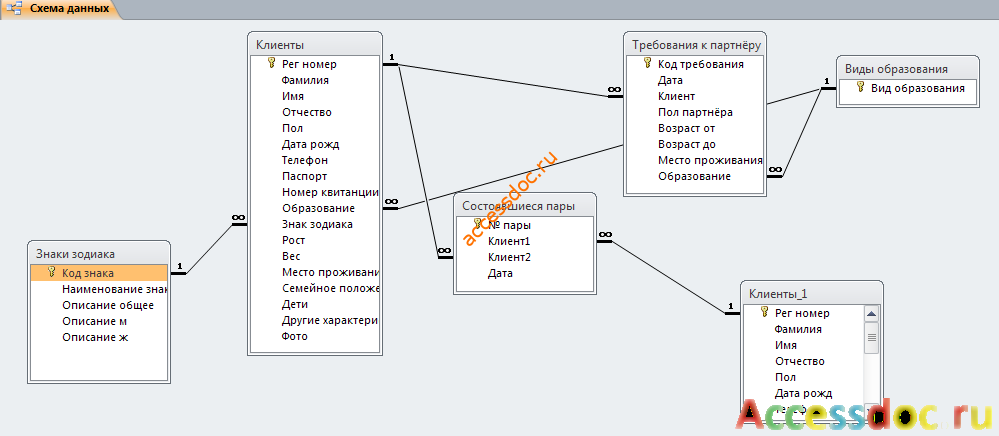Select the Знаки зодиака table header

(99, 254)
